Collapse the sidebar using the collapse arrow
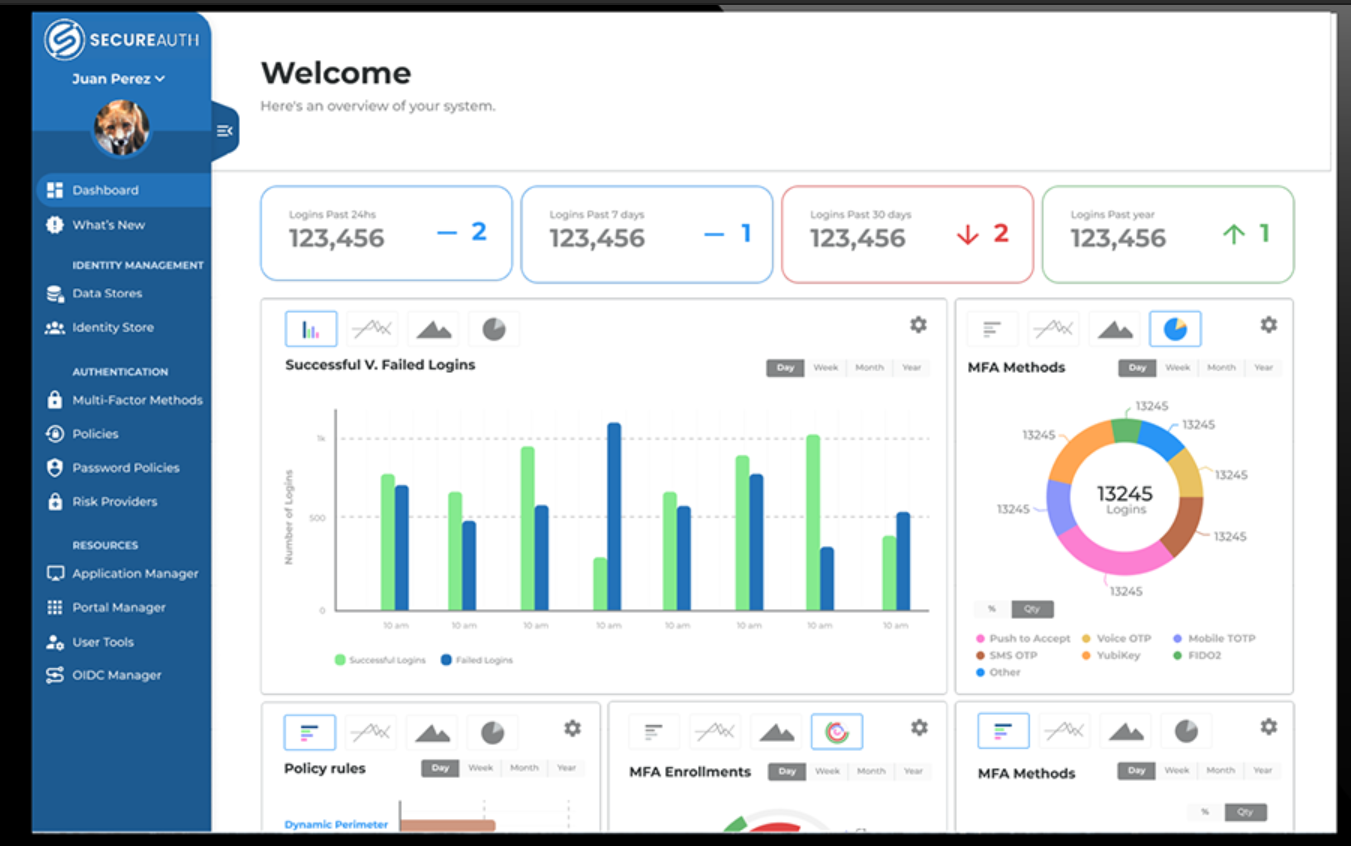The width and height of the screenshot is (1351, 846). [x=225, y=129]
